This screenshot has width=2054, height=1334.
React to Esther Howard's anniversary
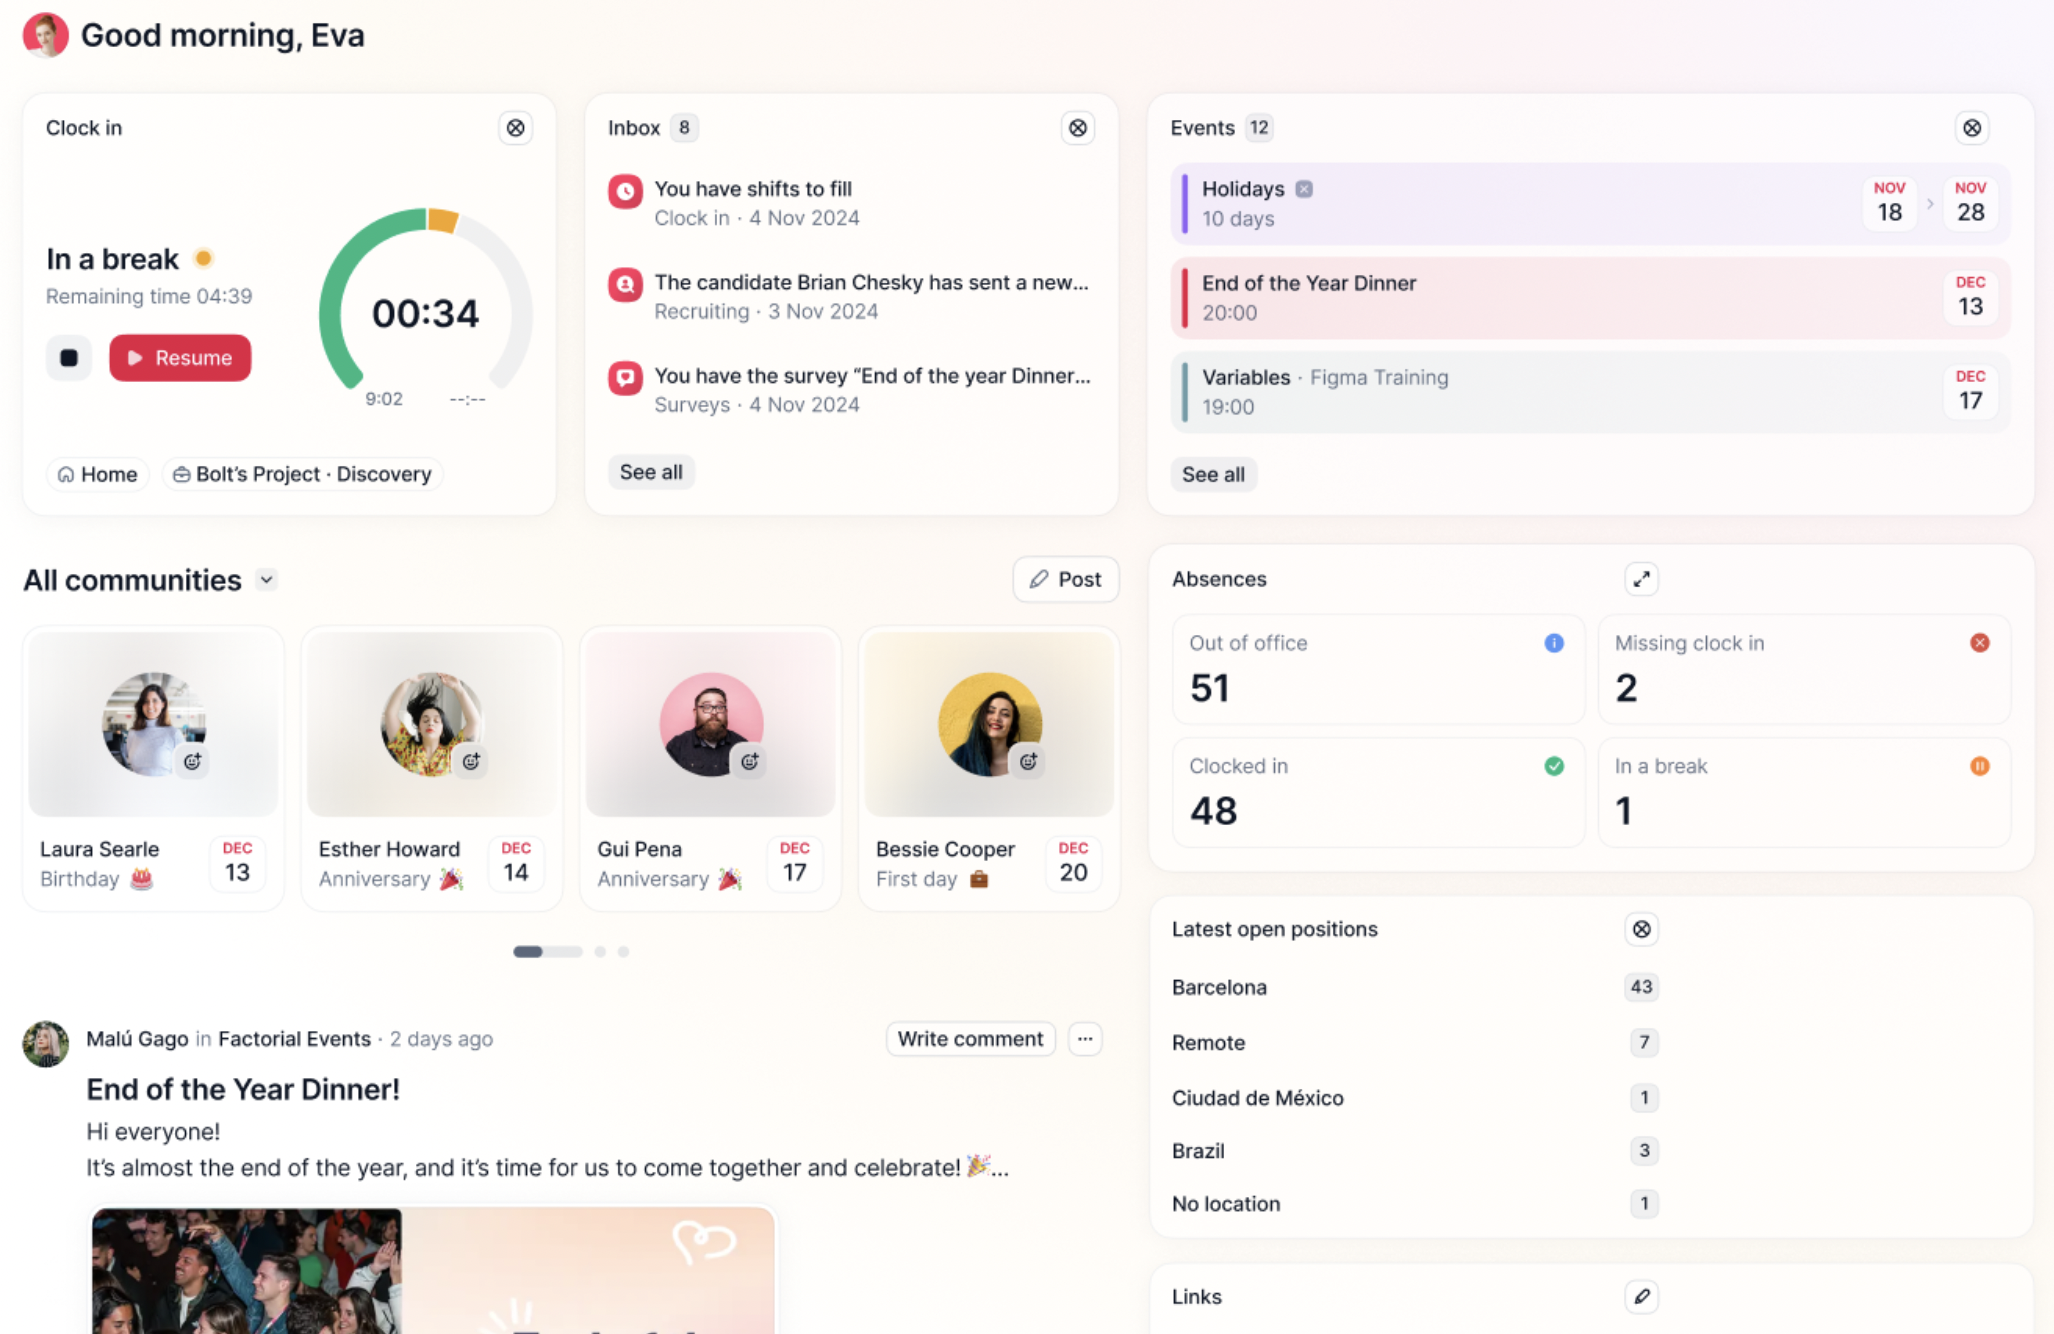point(471,762)
